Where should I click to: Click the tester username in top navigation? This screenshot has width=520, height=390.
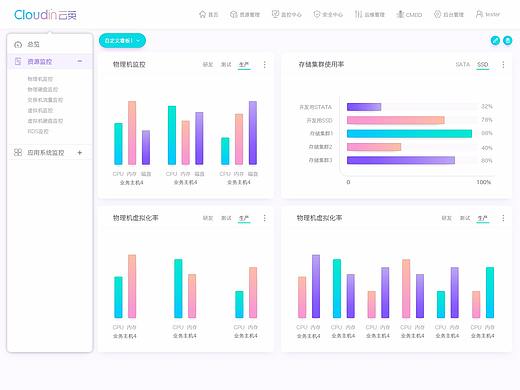(x=493, y=14)
